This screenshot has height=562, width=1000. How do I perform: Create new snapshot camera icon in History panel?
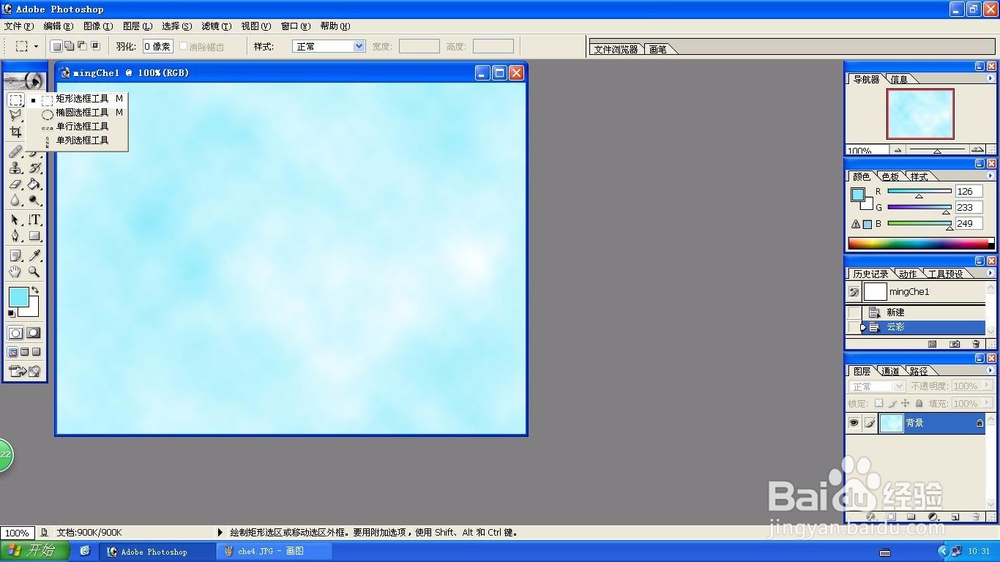point(954,344)
